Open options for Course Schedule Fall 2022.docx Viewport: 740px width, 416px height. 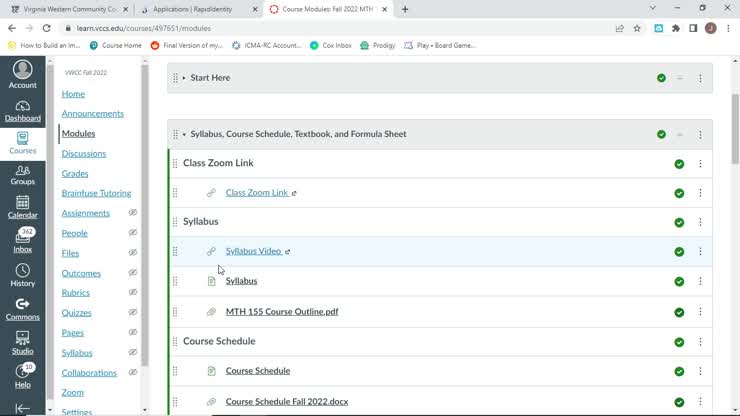[x=700, y=401]
